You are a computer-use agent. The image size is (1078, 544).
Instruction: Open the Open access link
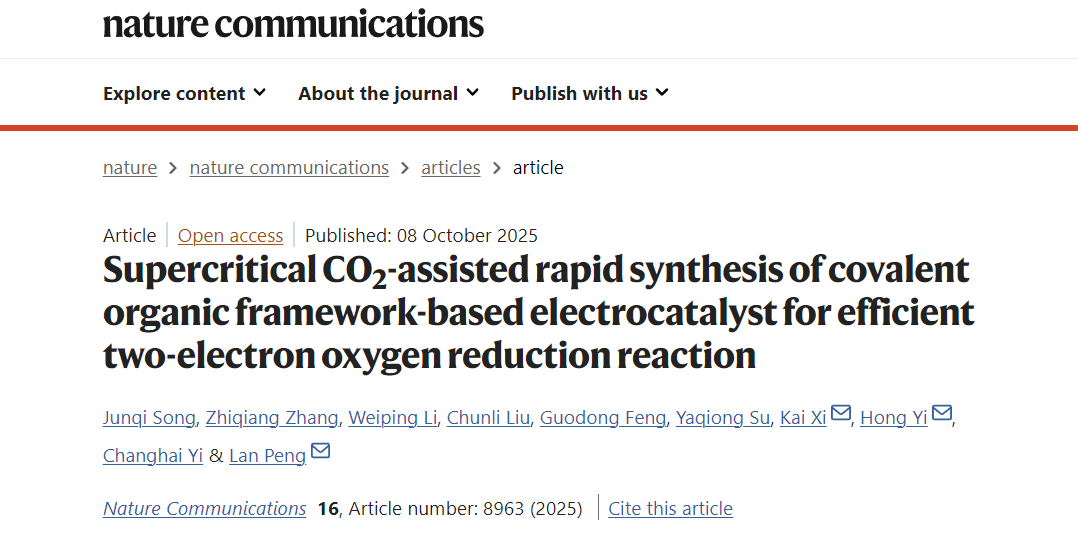click(x=230, y=236)
